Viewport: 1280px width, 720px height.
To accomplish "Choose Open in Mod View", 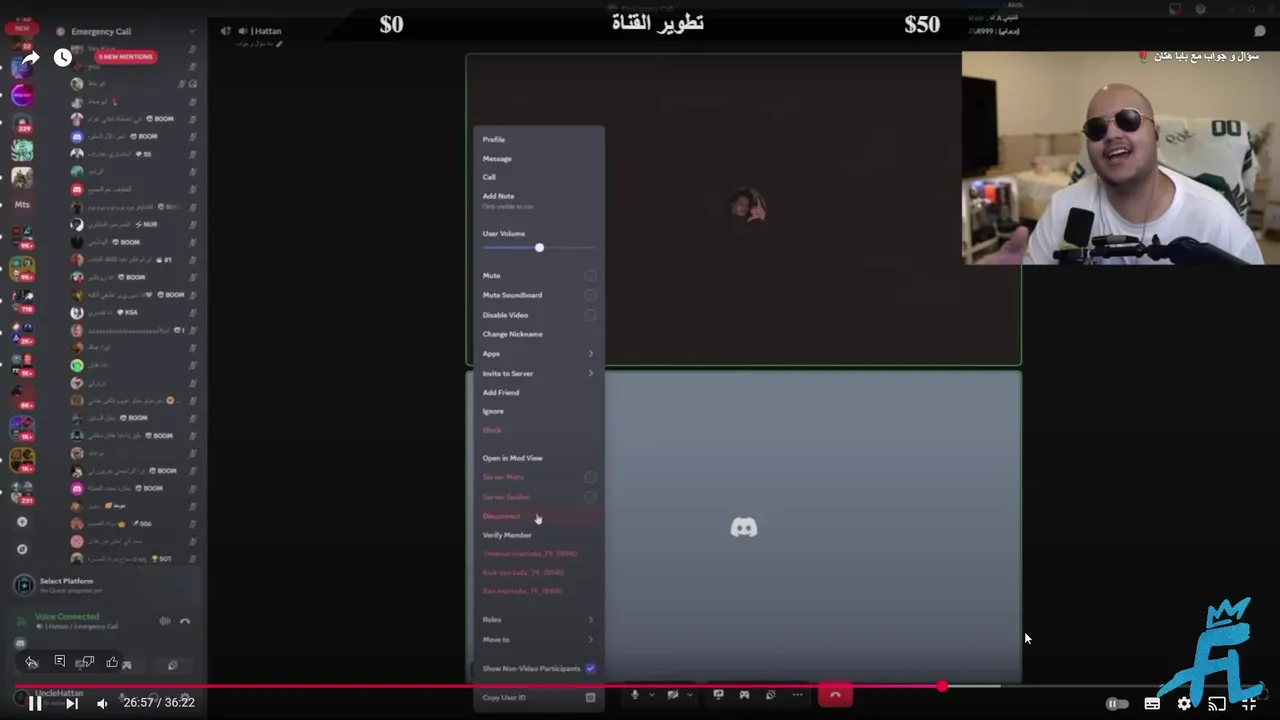I will tap(538, 458).
